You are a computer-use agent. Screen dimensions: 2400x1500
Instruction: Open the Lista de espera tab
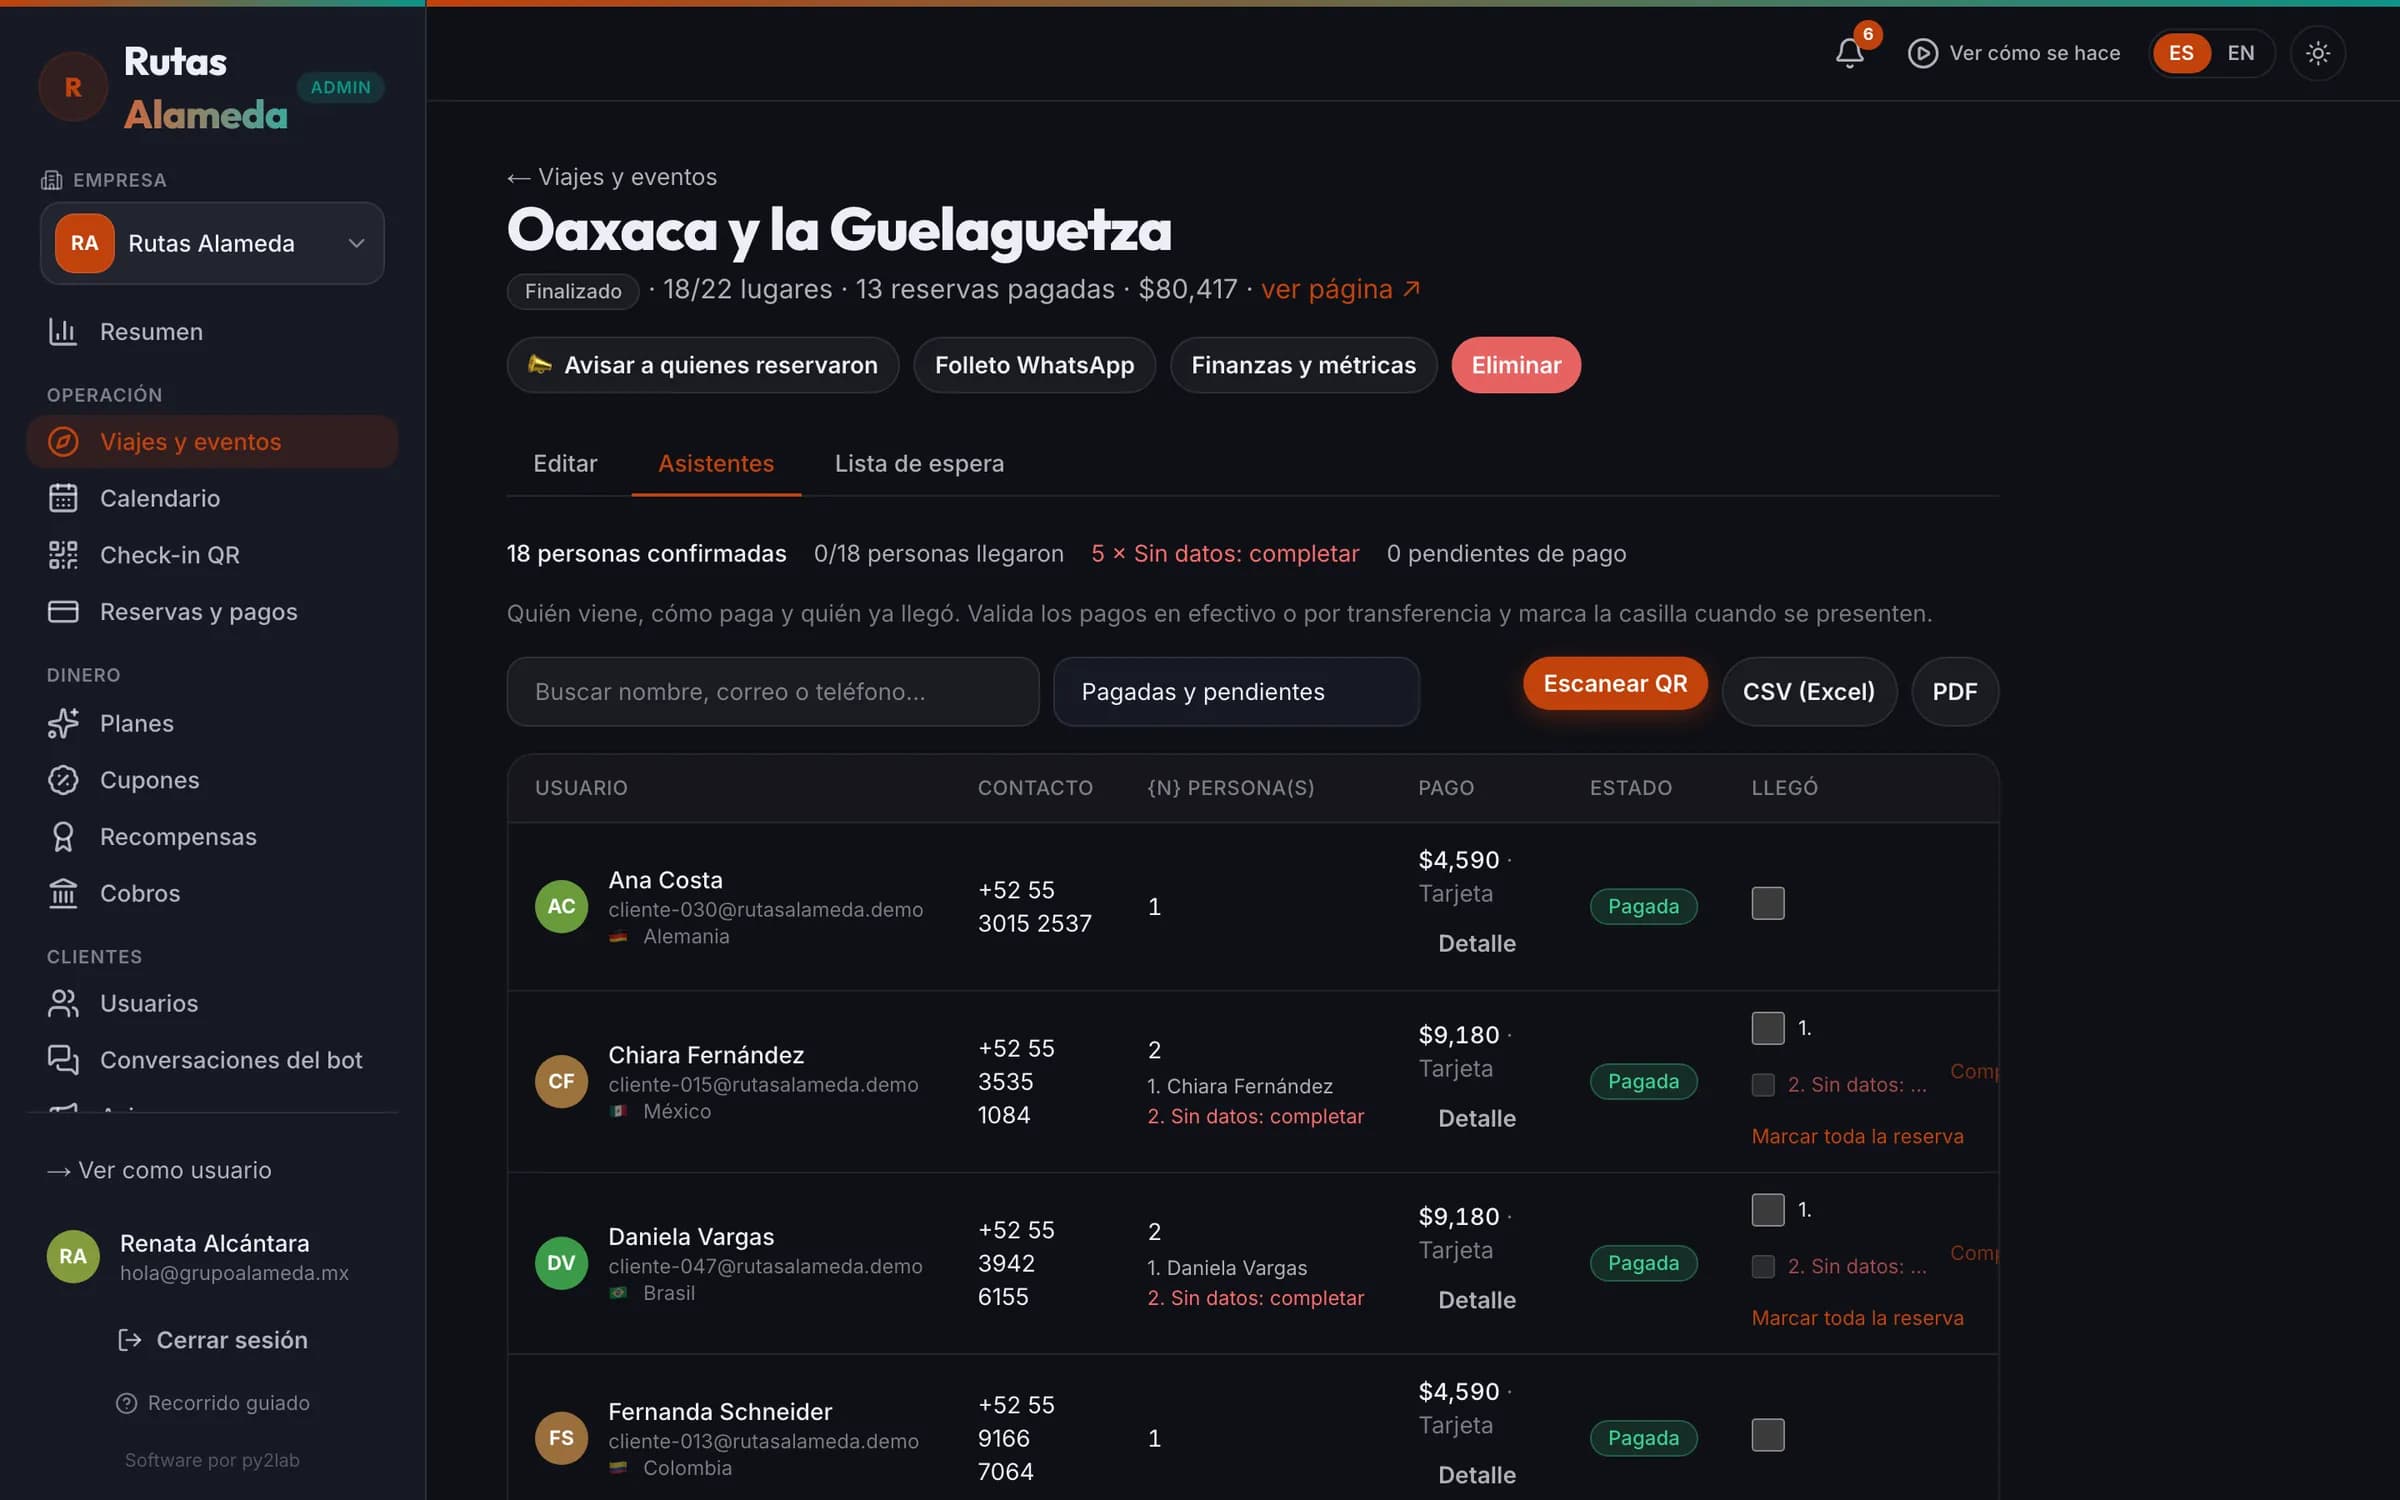click(919, 463)
